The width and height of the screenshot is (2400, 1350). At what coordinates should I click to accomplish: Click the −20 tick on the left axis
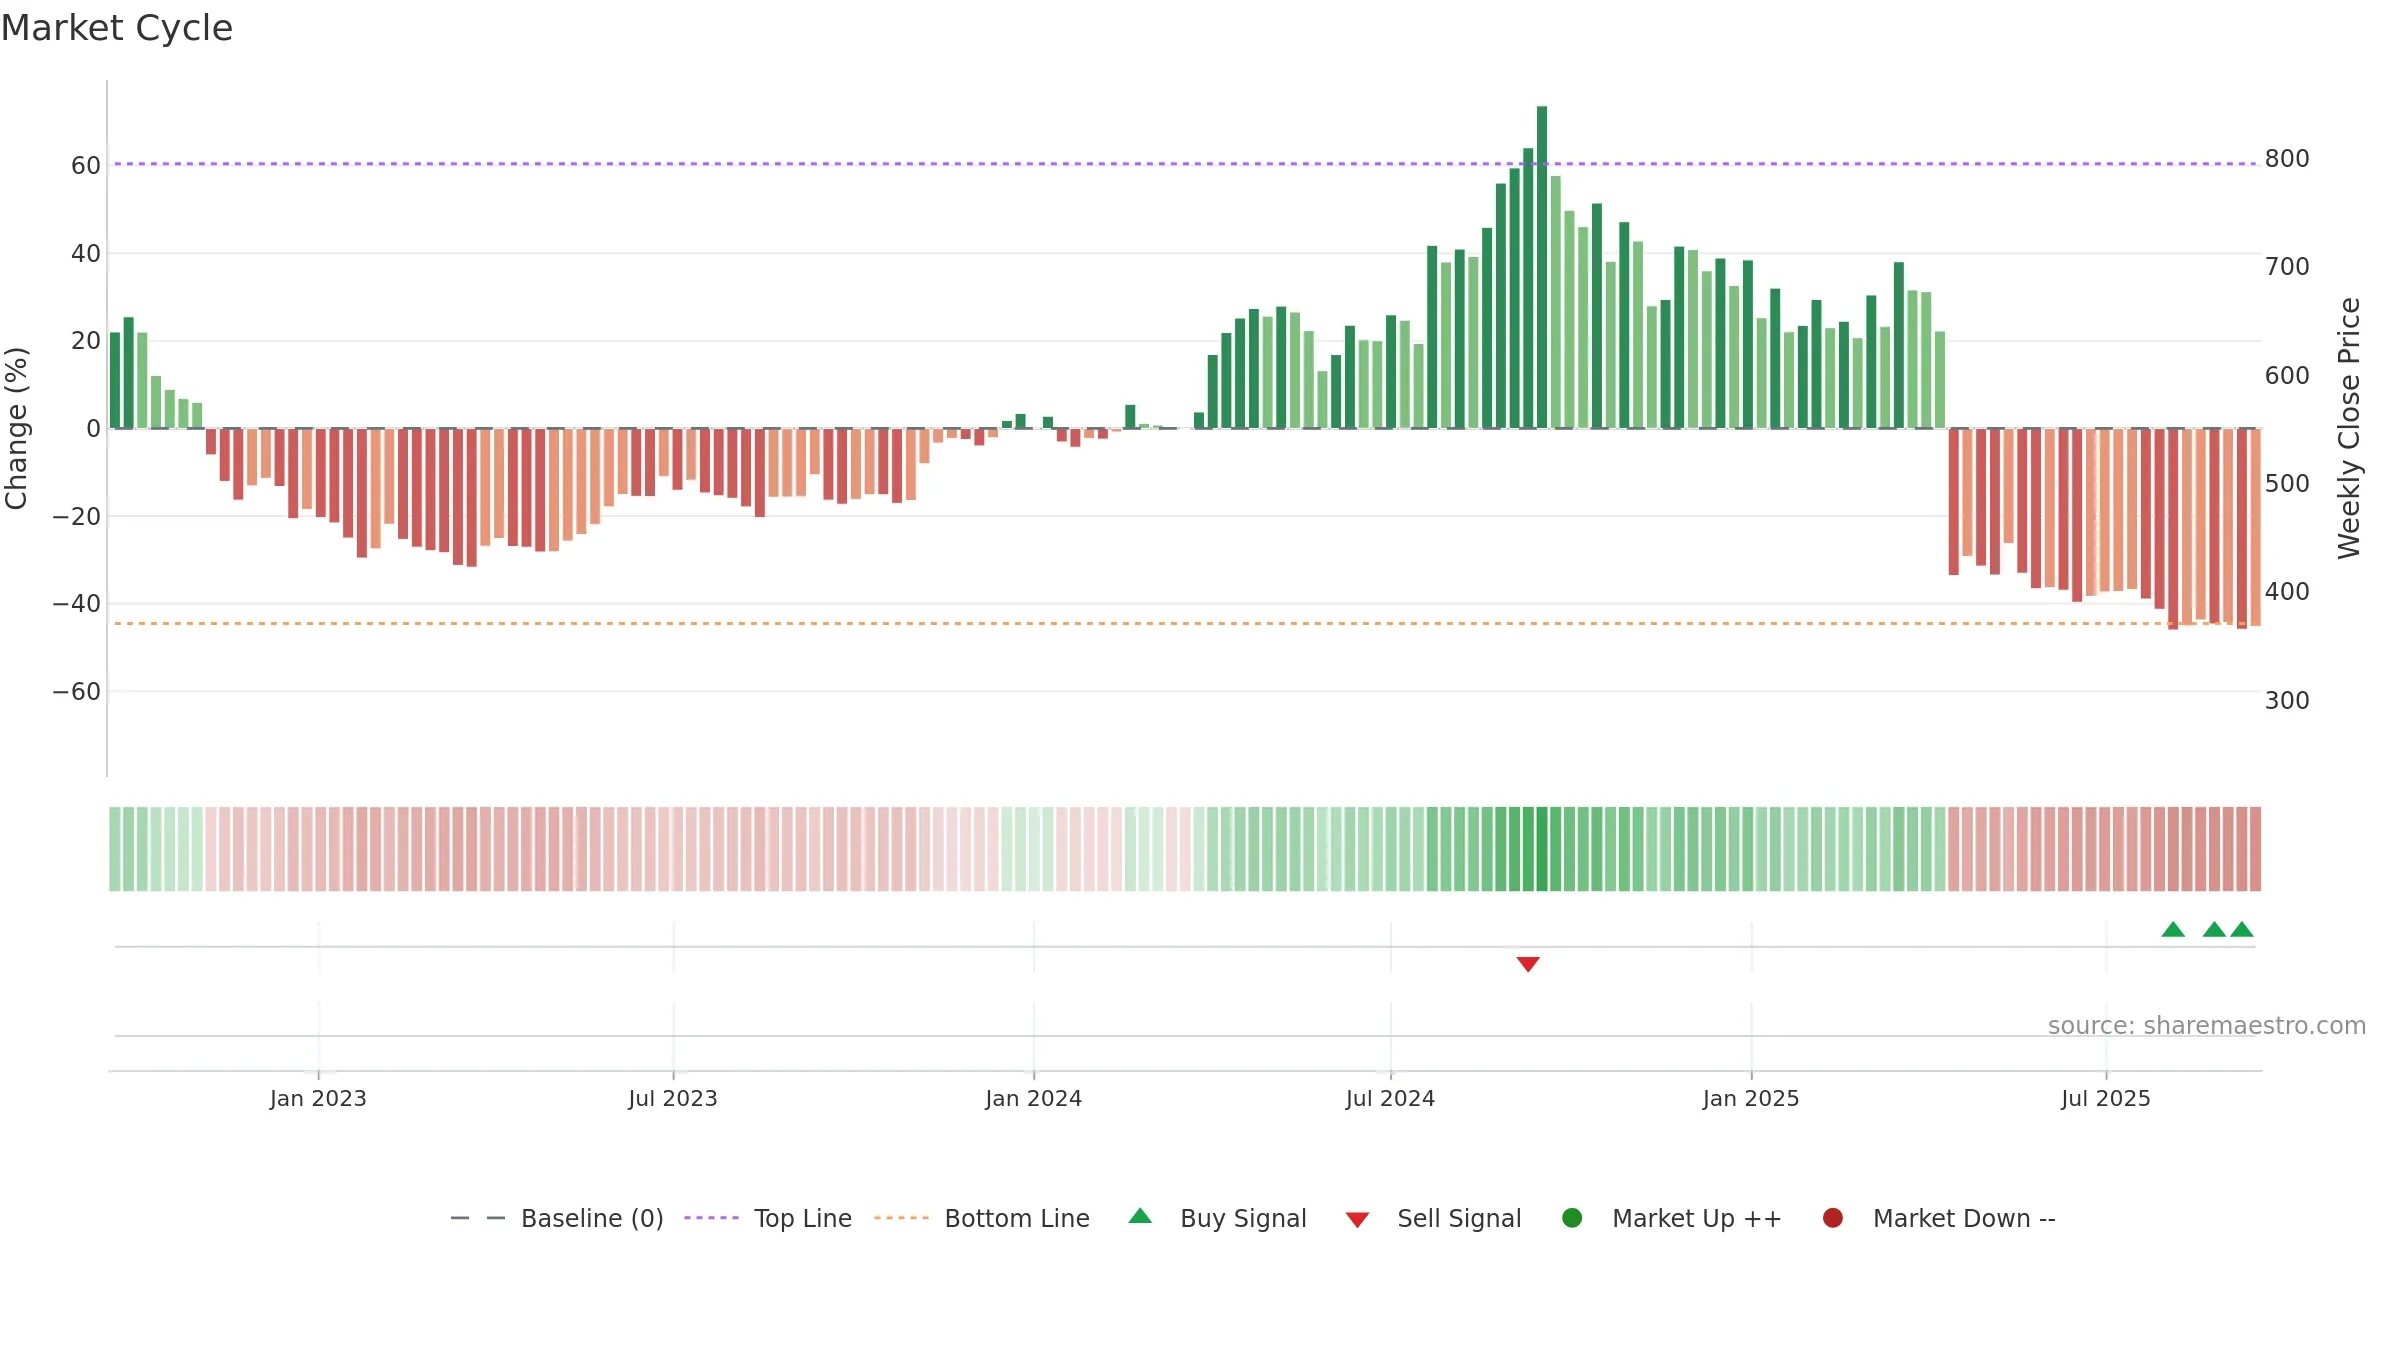tap(77, 516)
